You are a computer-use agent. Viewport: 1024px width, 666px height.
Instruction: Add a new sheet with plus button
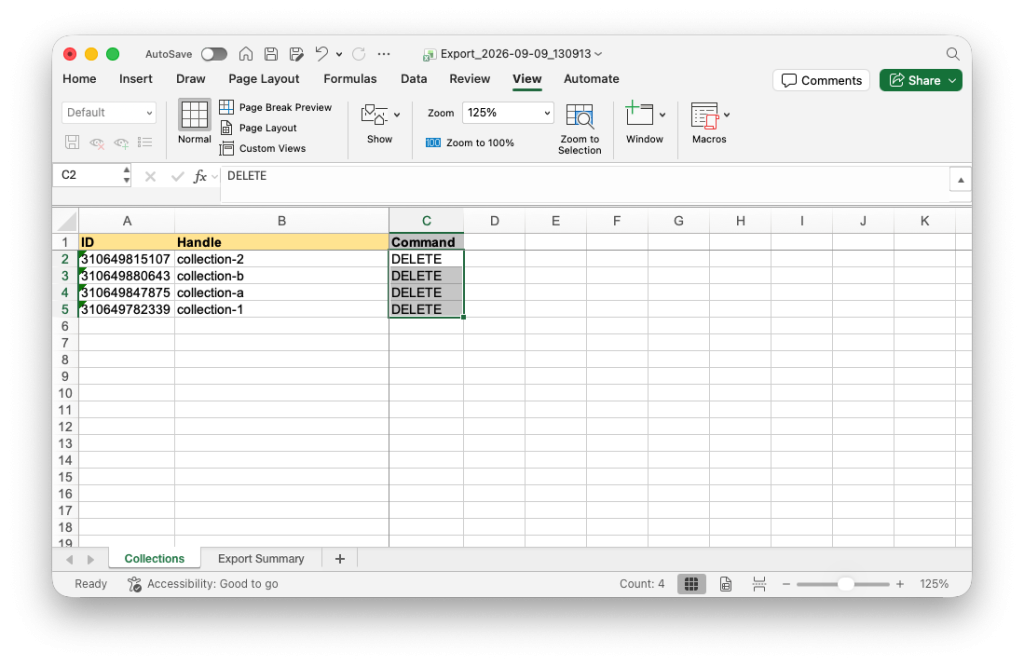[340, 559]
